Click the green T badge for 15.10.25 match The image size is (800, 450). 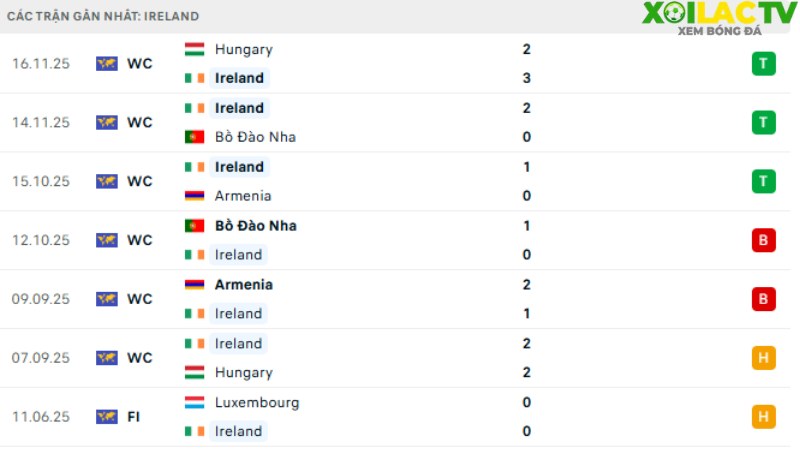point(763,182)
